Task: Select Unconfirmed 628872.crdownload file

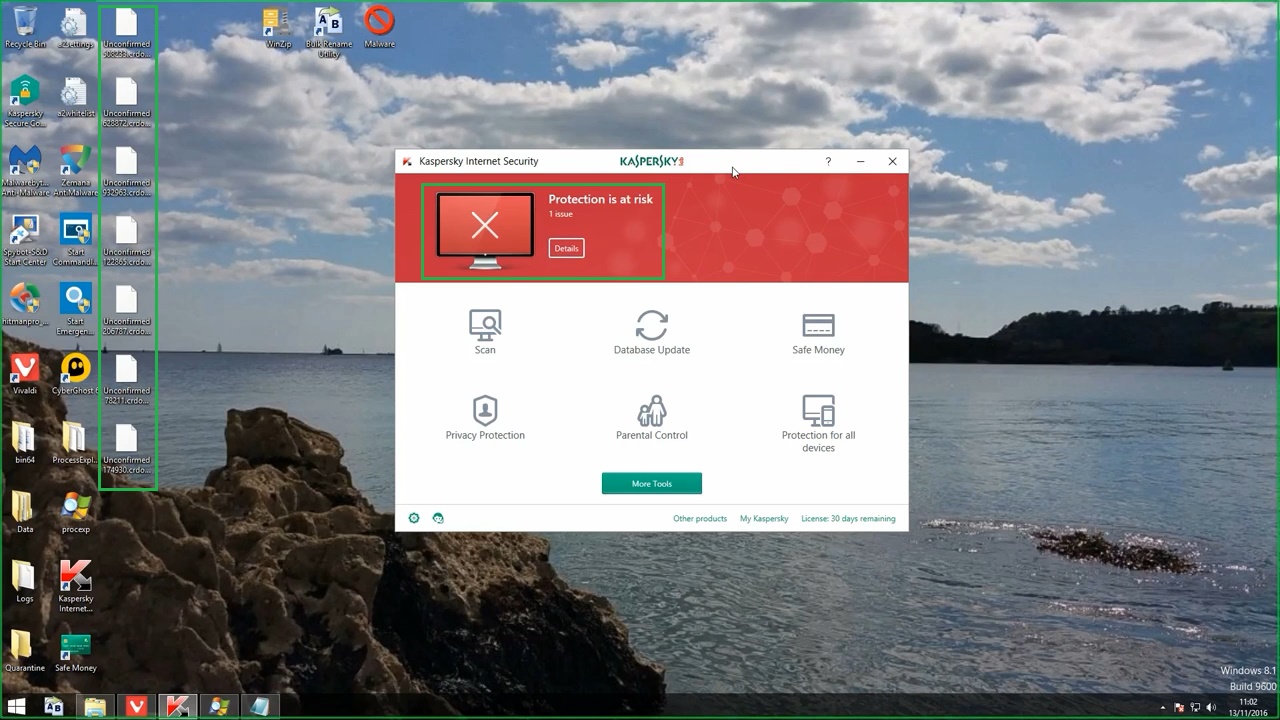Action: point(126,102)
